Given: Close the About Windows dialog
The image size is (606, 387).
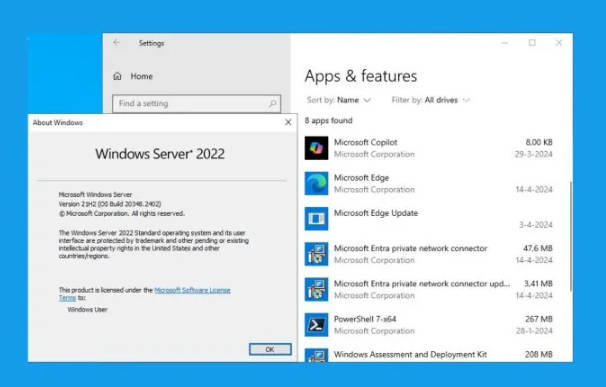Looking at the screenshot, I should (288, 122).
